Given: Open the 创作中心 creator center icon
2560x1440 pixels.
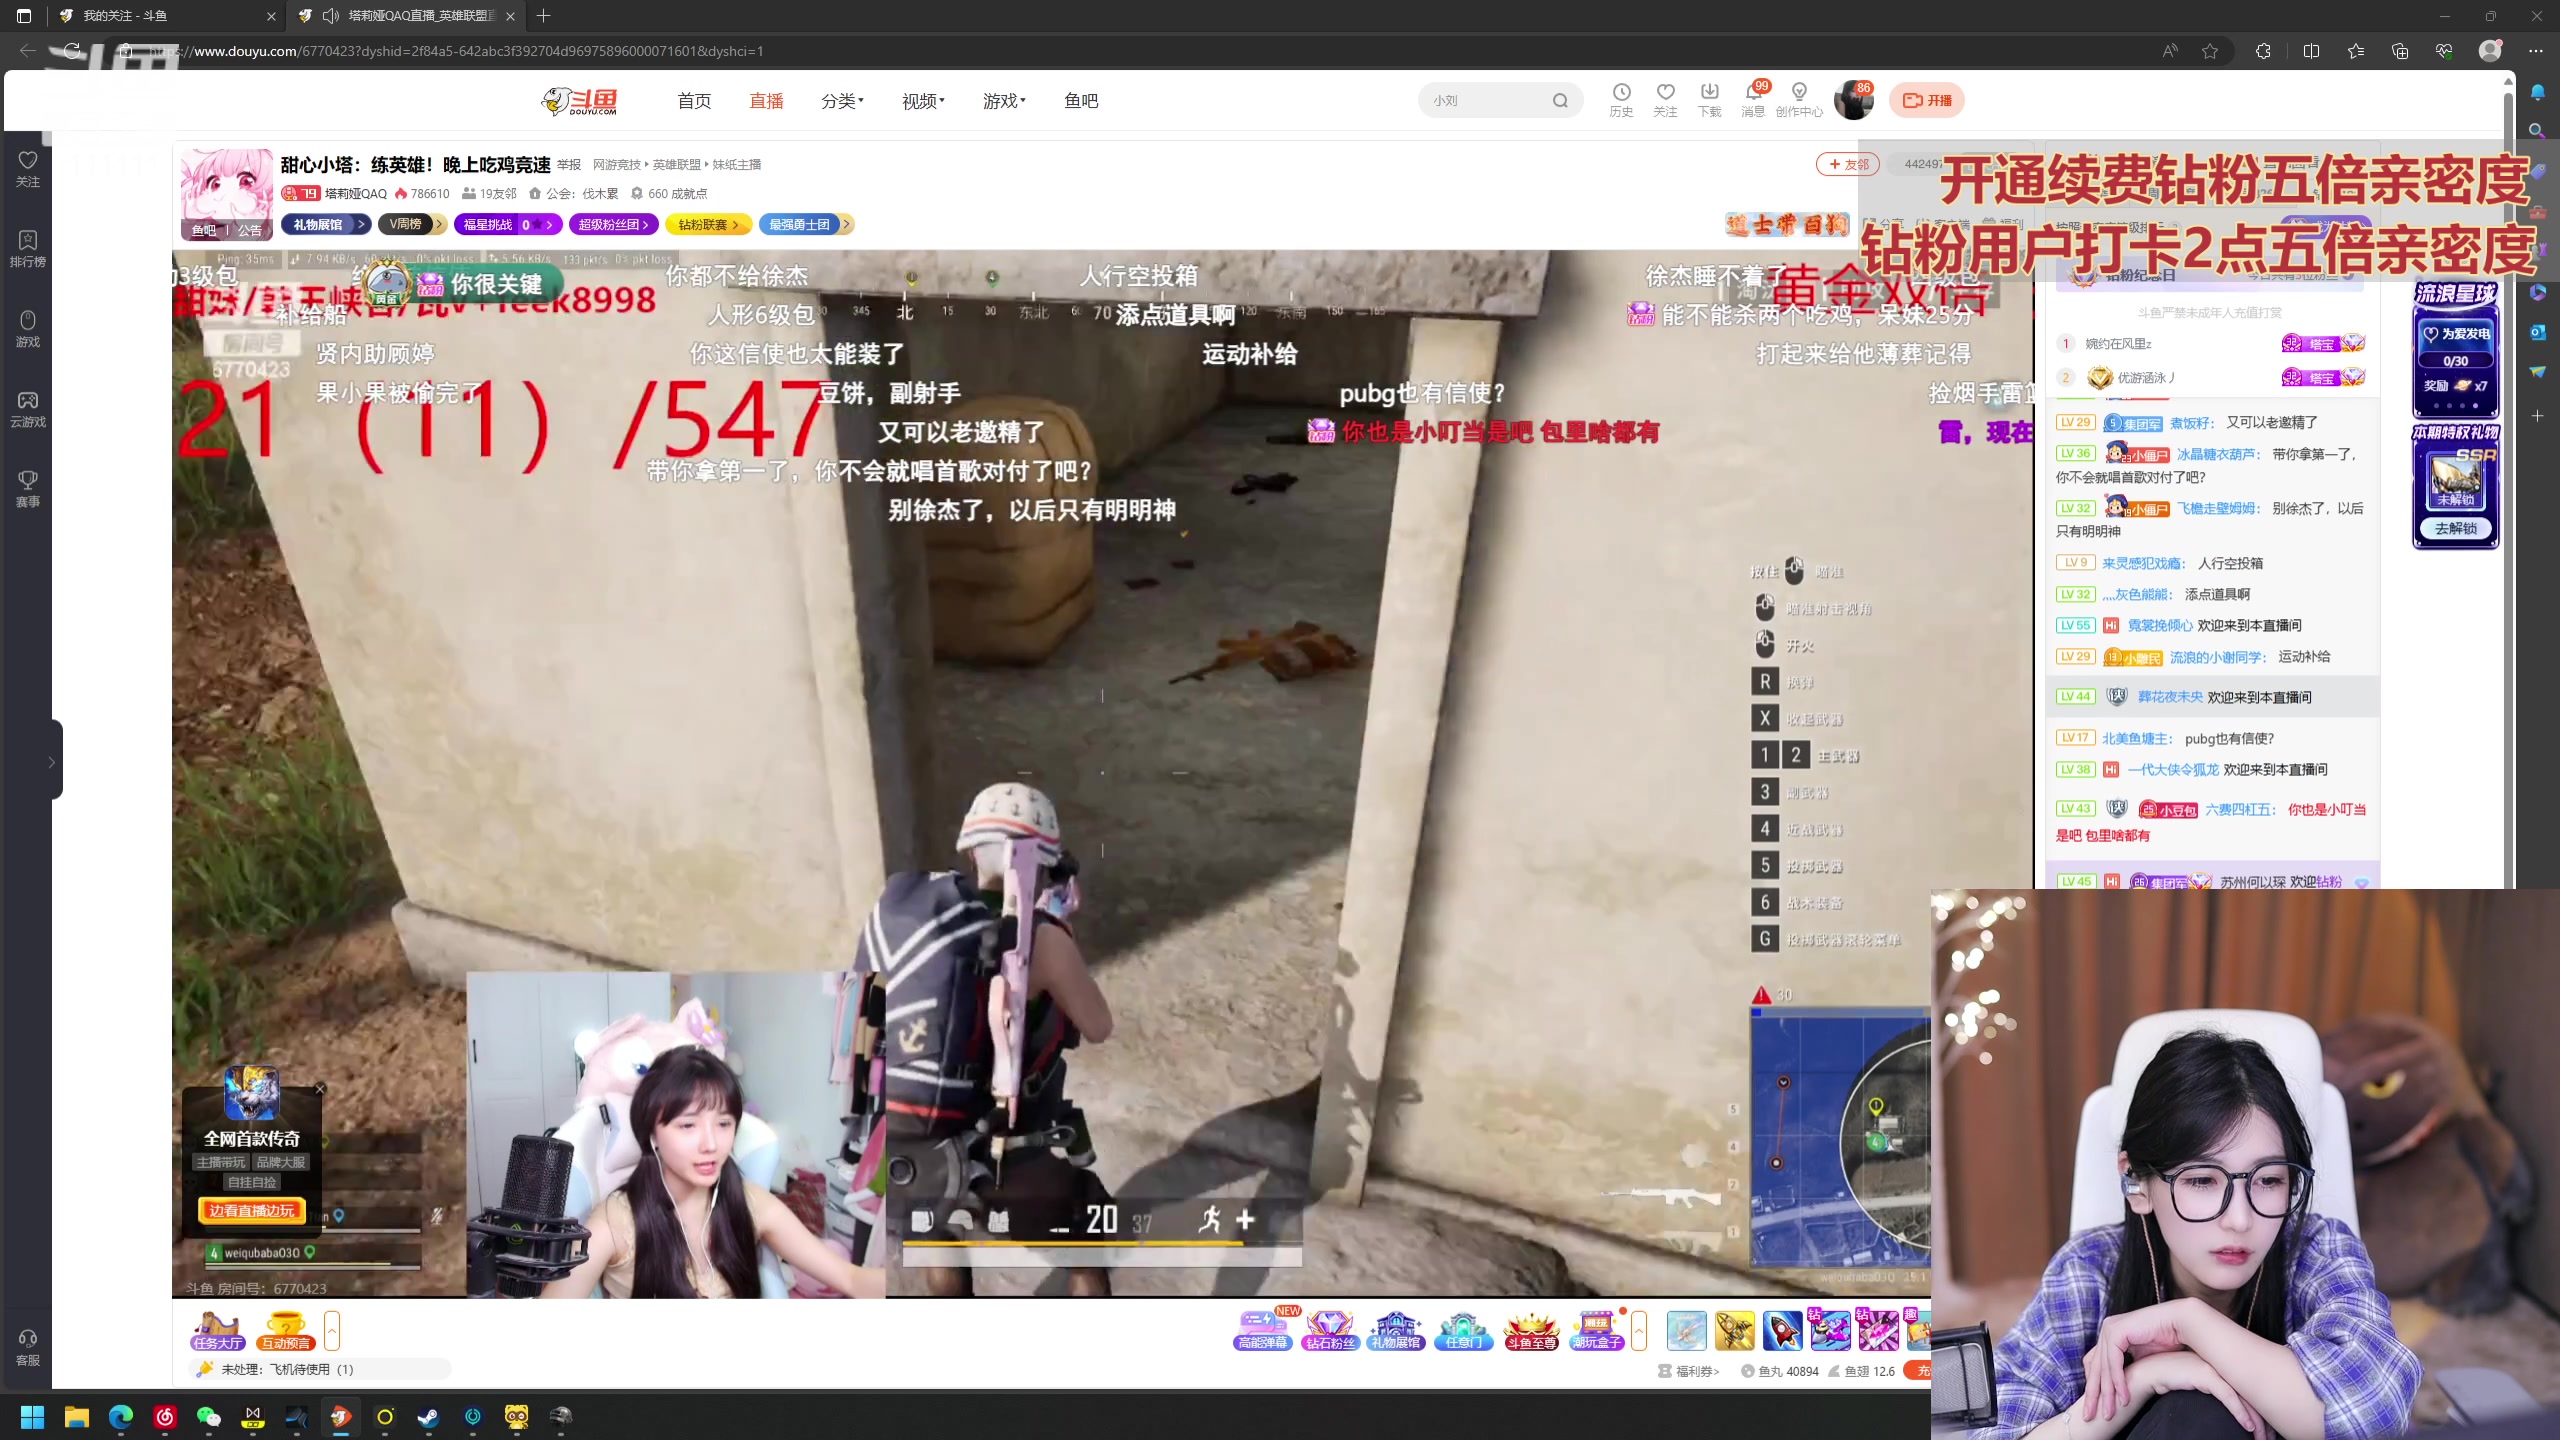Looking at the screenshot, I should point(1800,100).
